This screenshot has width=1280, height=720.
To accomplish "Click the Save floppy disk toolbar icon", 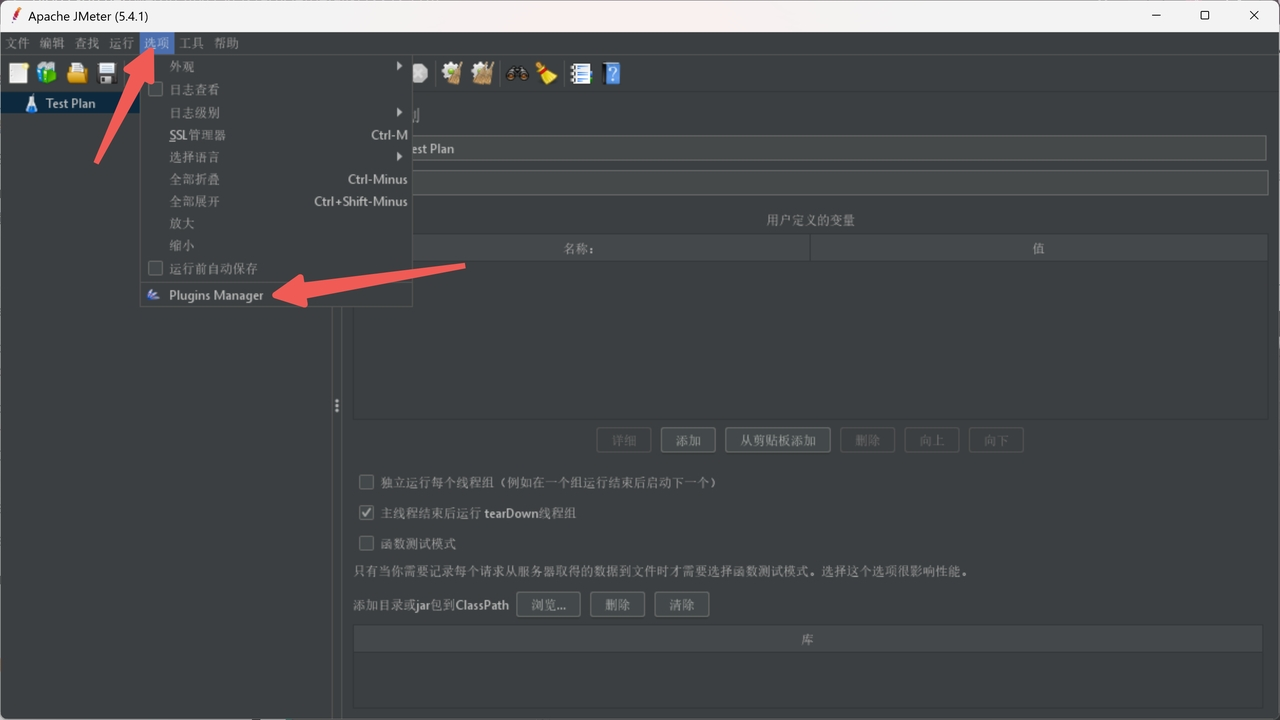I will (x=106, y=73).
